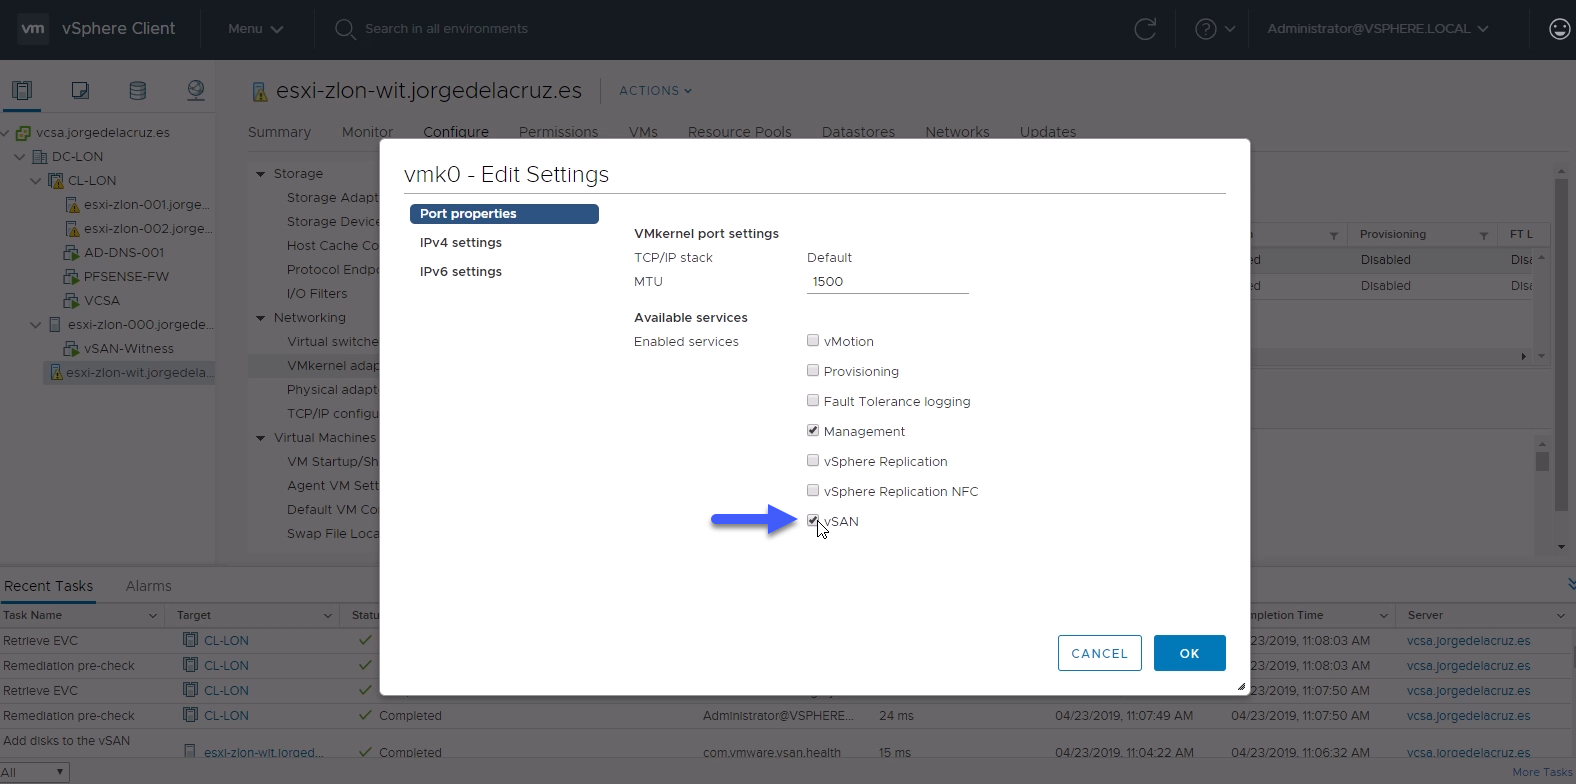Collapse the Networking configure section
Viewport: 1576px width, 784px height.
261,318
